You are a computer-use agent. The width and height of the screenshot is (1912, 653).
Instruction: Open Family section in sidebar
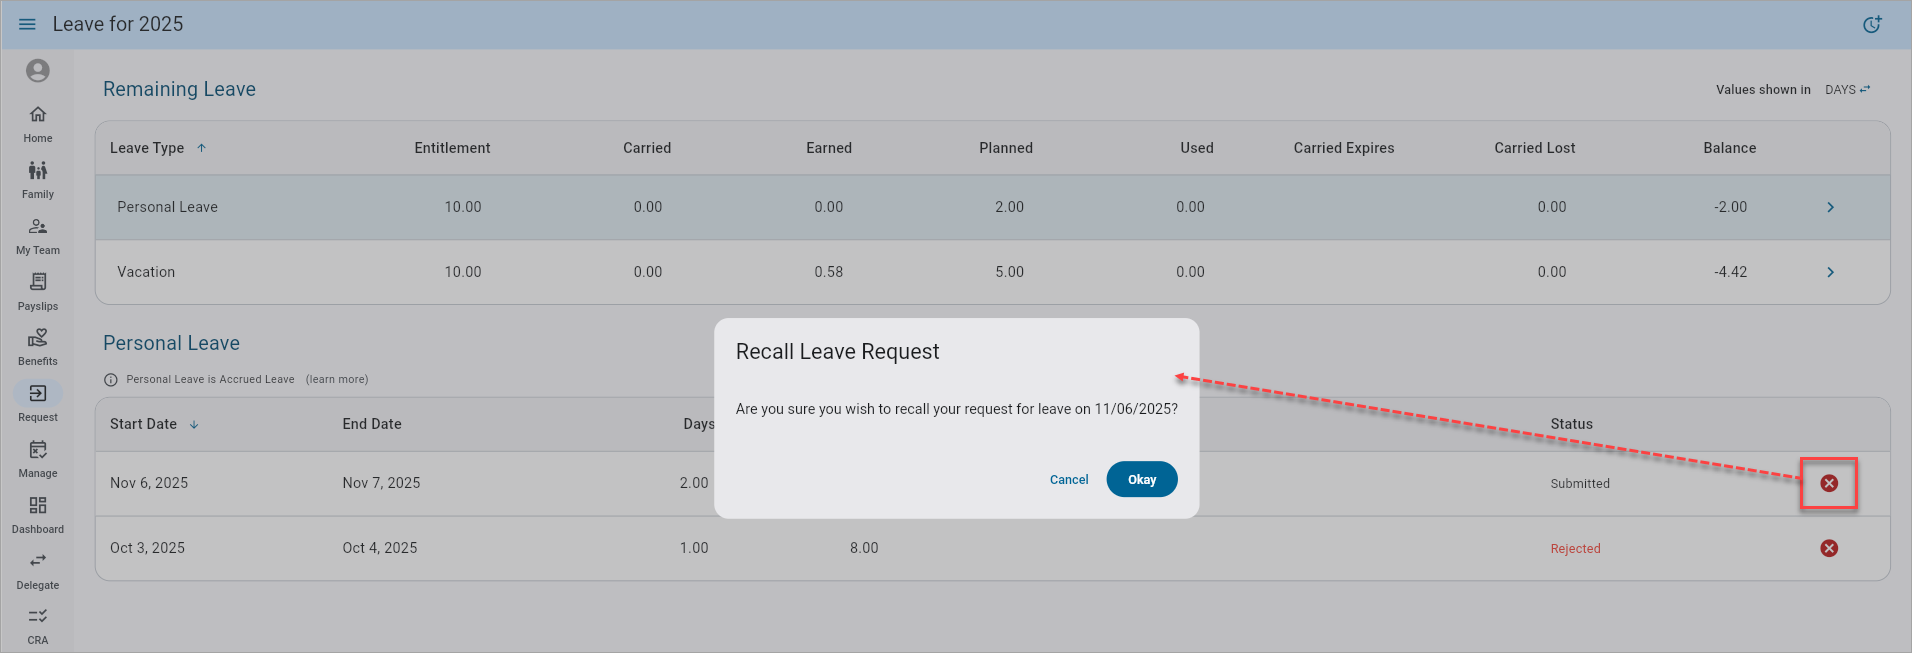tap(38, 180)
